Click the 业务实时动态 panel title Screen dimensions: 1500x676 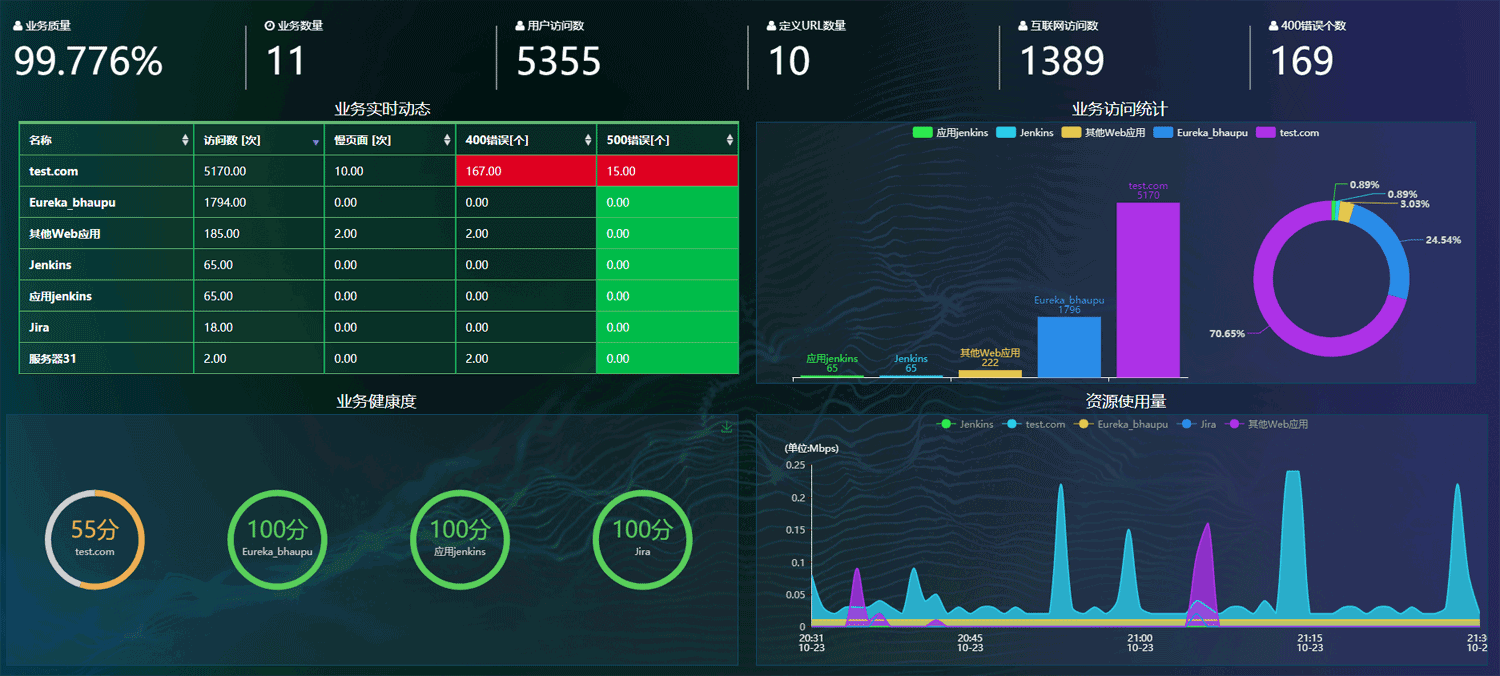[x=382, y=109]
